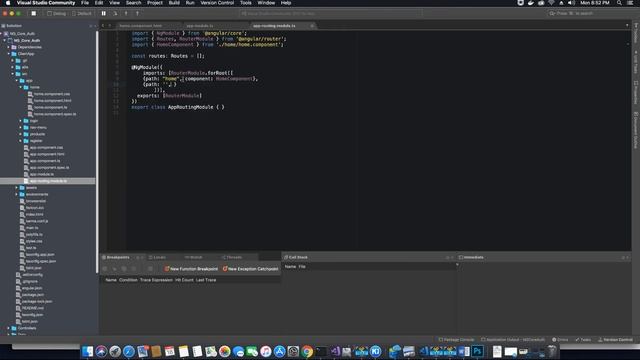Click New Exception Catchpoint button

tap(250, 269)
